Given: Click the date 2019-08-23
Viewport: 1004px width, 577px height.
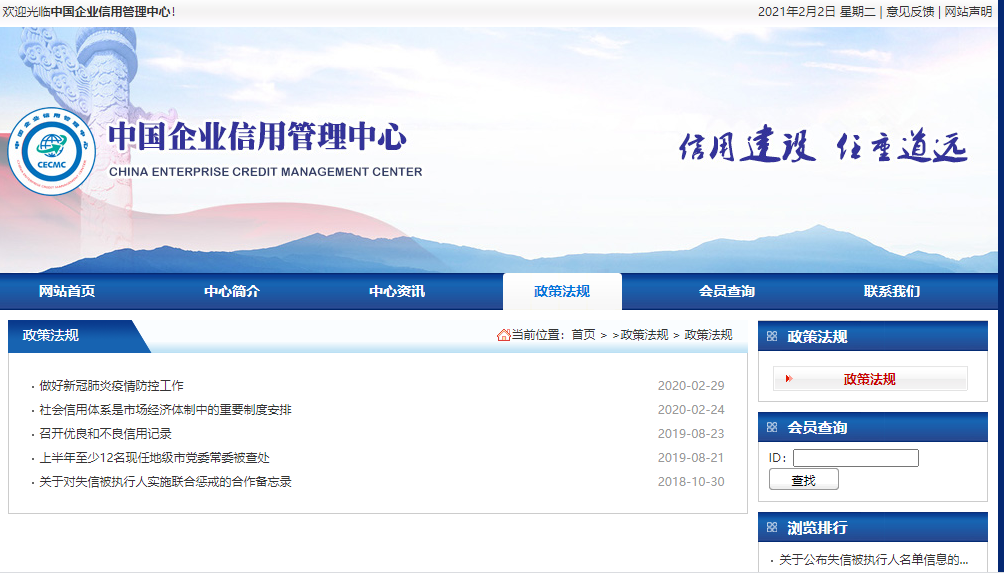Looking at the screenshot, I should coord(691,434).
